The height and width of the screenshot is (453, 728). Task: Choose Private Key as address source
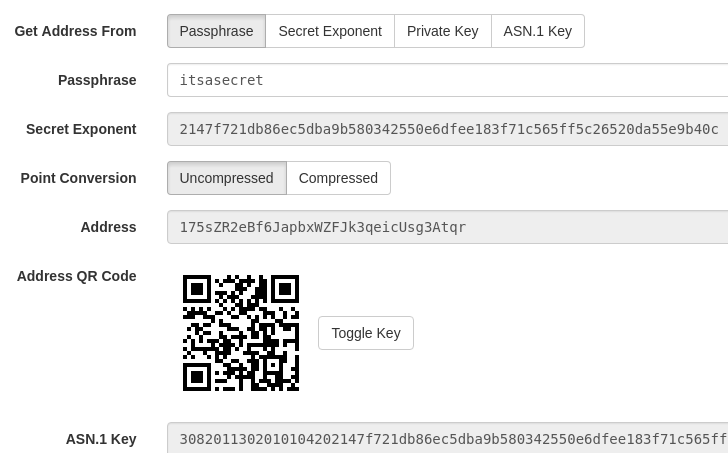442,31
